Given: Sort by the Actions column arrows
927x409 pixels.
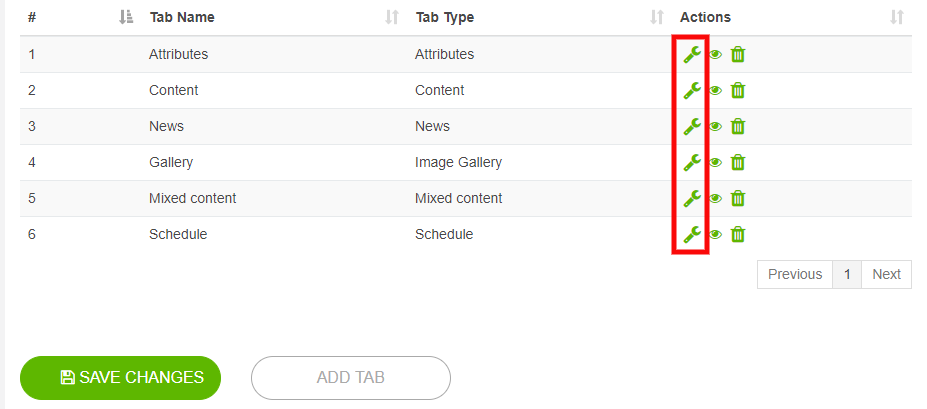Looking at the screenshot, I should (x=897, y=17).
